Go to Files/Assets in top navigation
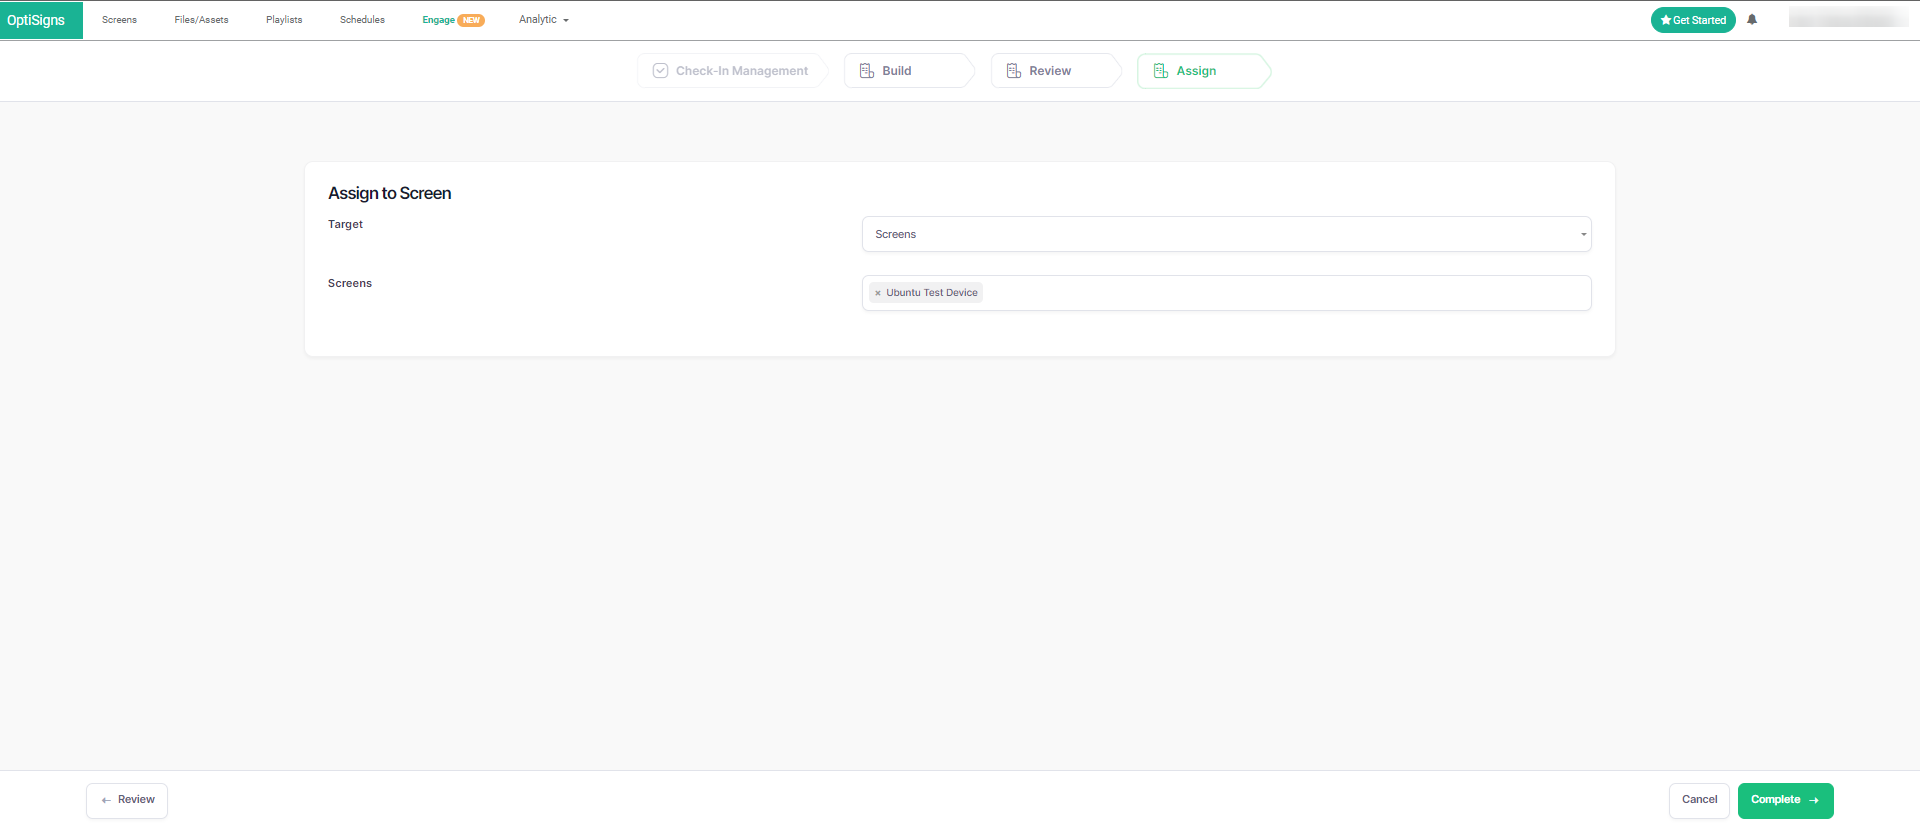1920x827 pixels. [x=201, y=20]
